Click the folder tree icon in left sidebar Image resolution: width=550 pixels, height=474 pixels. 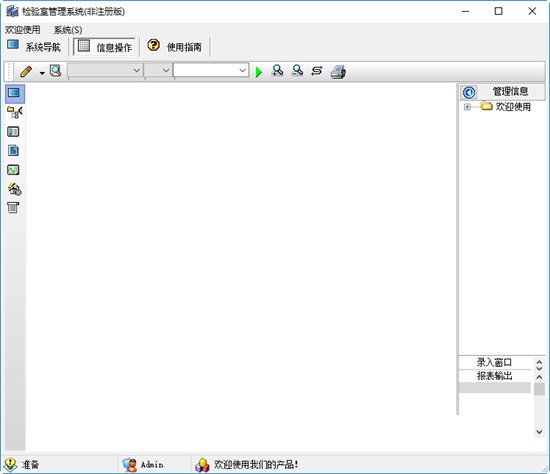(14, 112)
